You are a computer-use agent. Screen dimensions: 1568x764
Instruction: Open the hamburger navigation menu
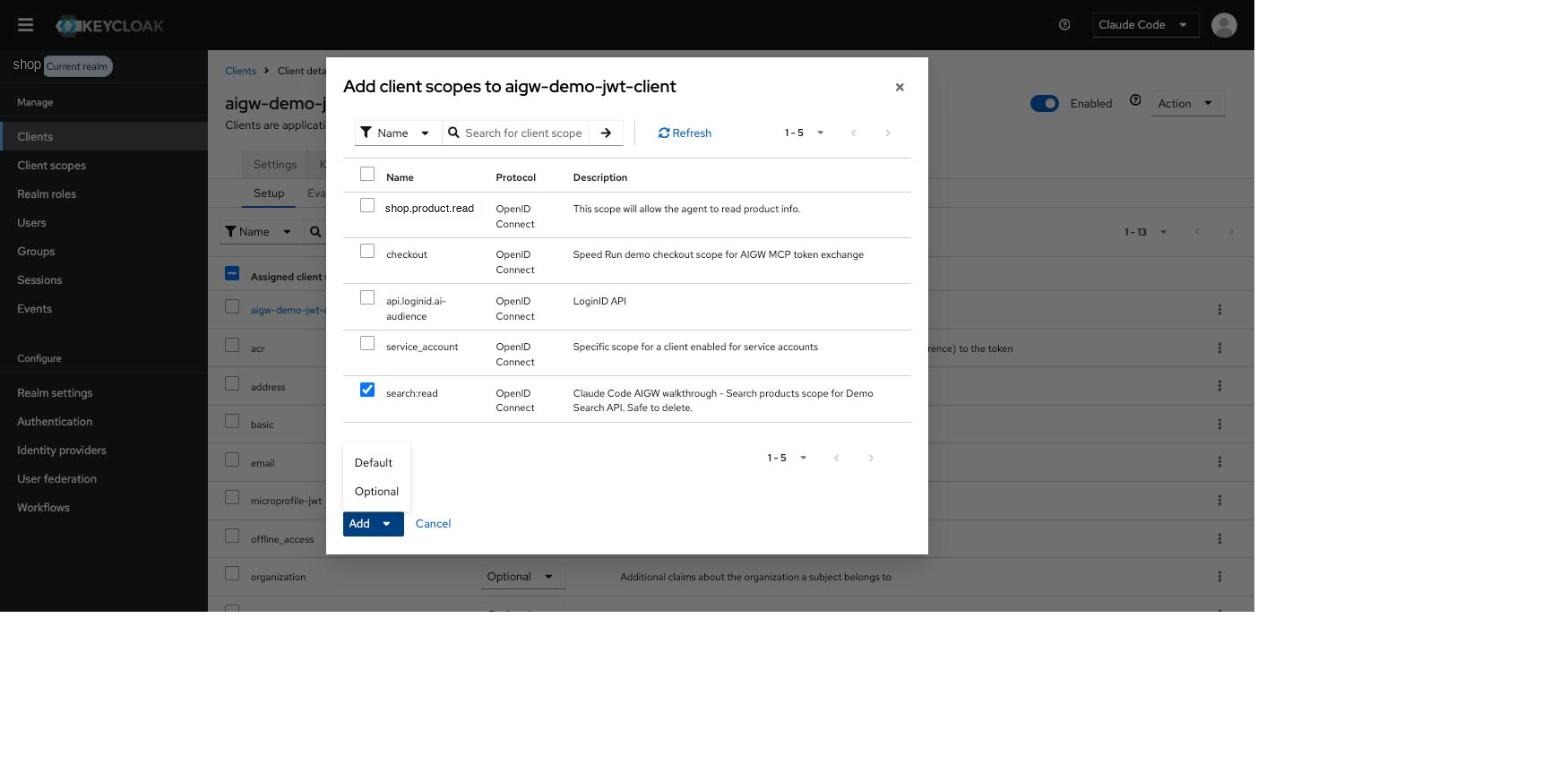(x=26, y=25)
